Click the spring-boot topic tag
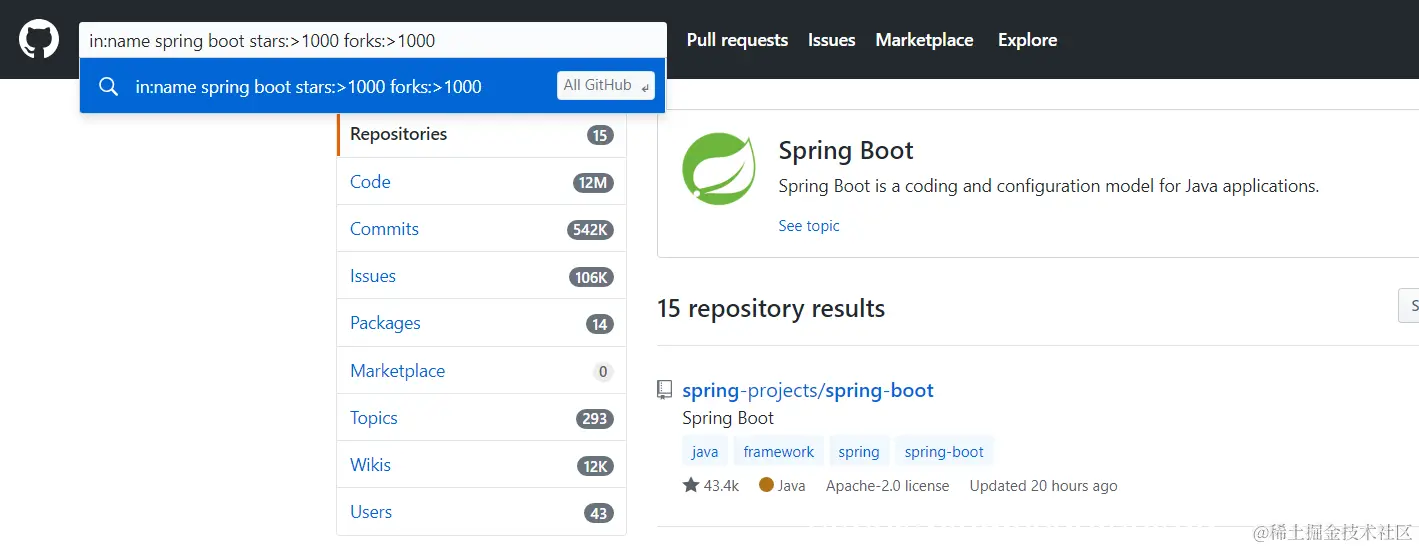 click(944, 452)
